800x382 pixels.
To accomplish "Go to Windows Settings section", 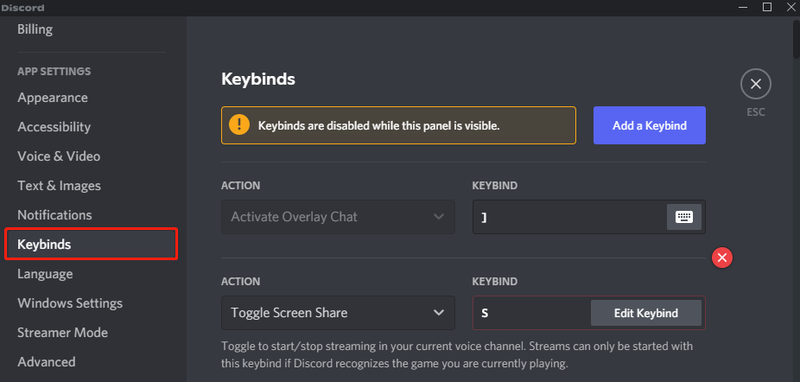I will tap(70, 303).
